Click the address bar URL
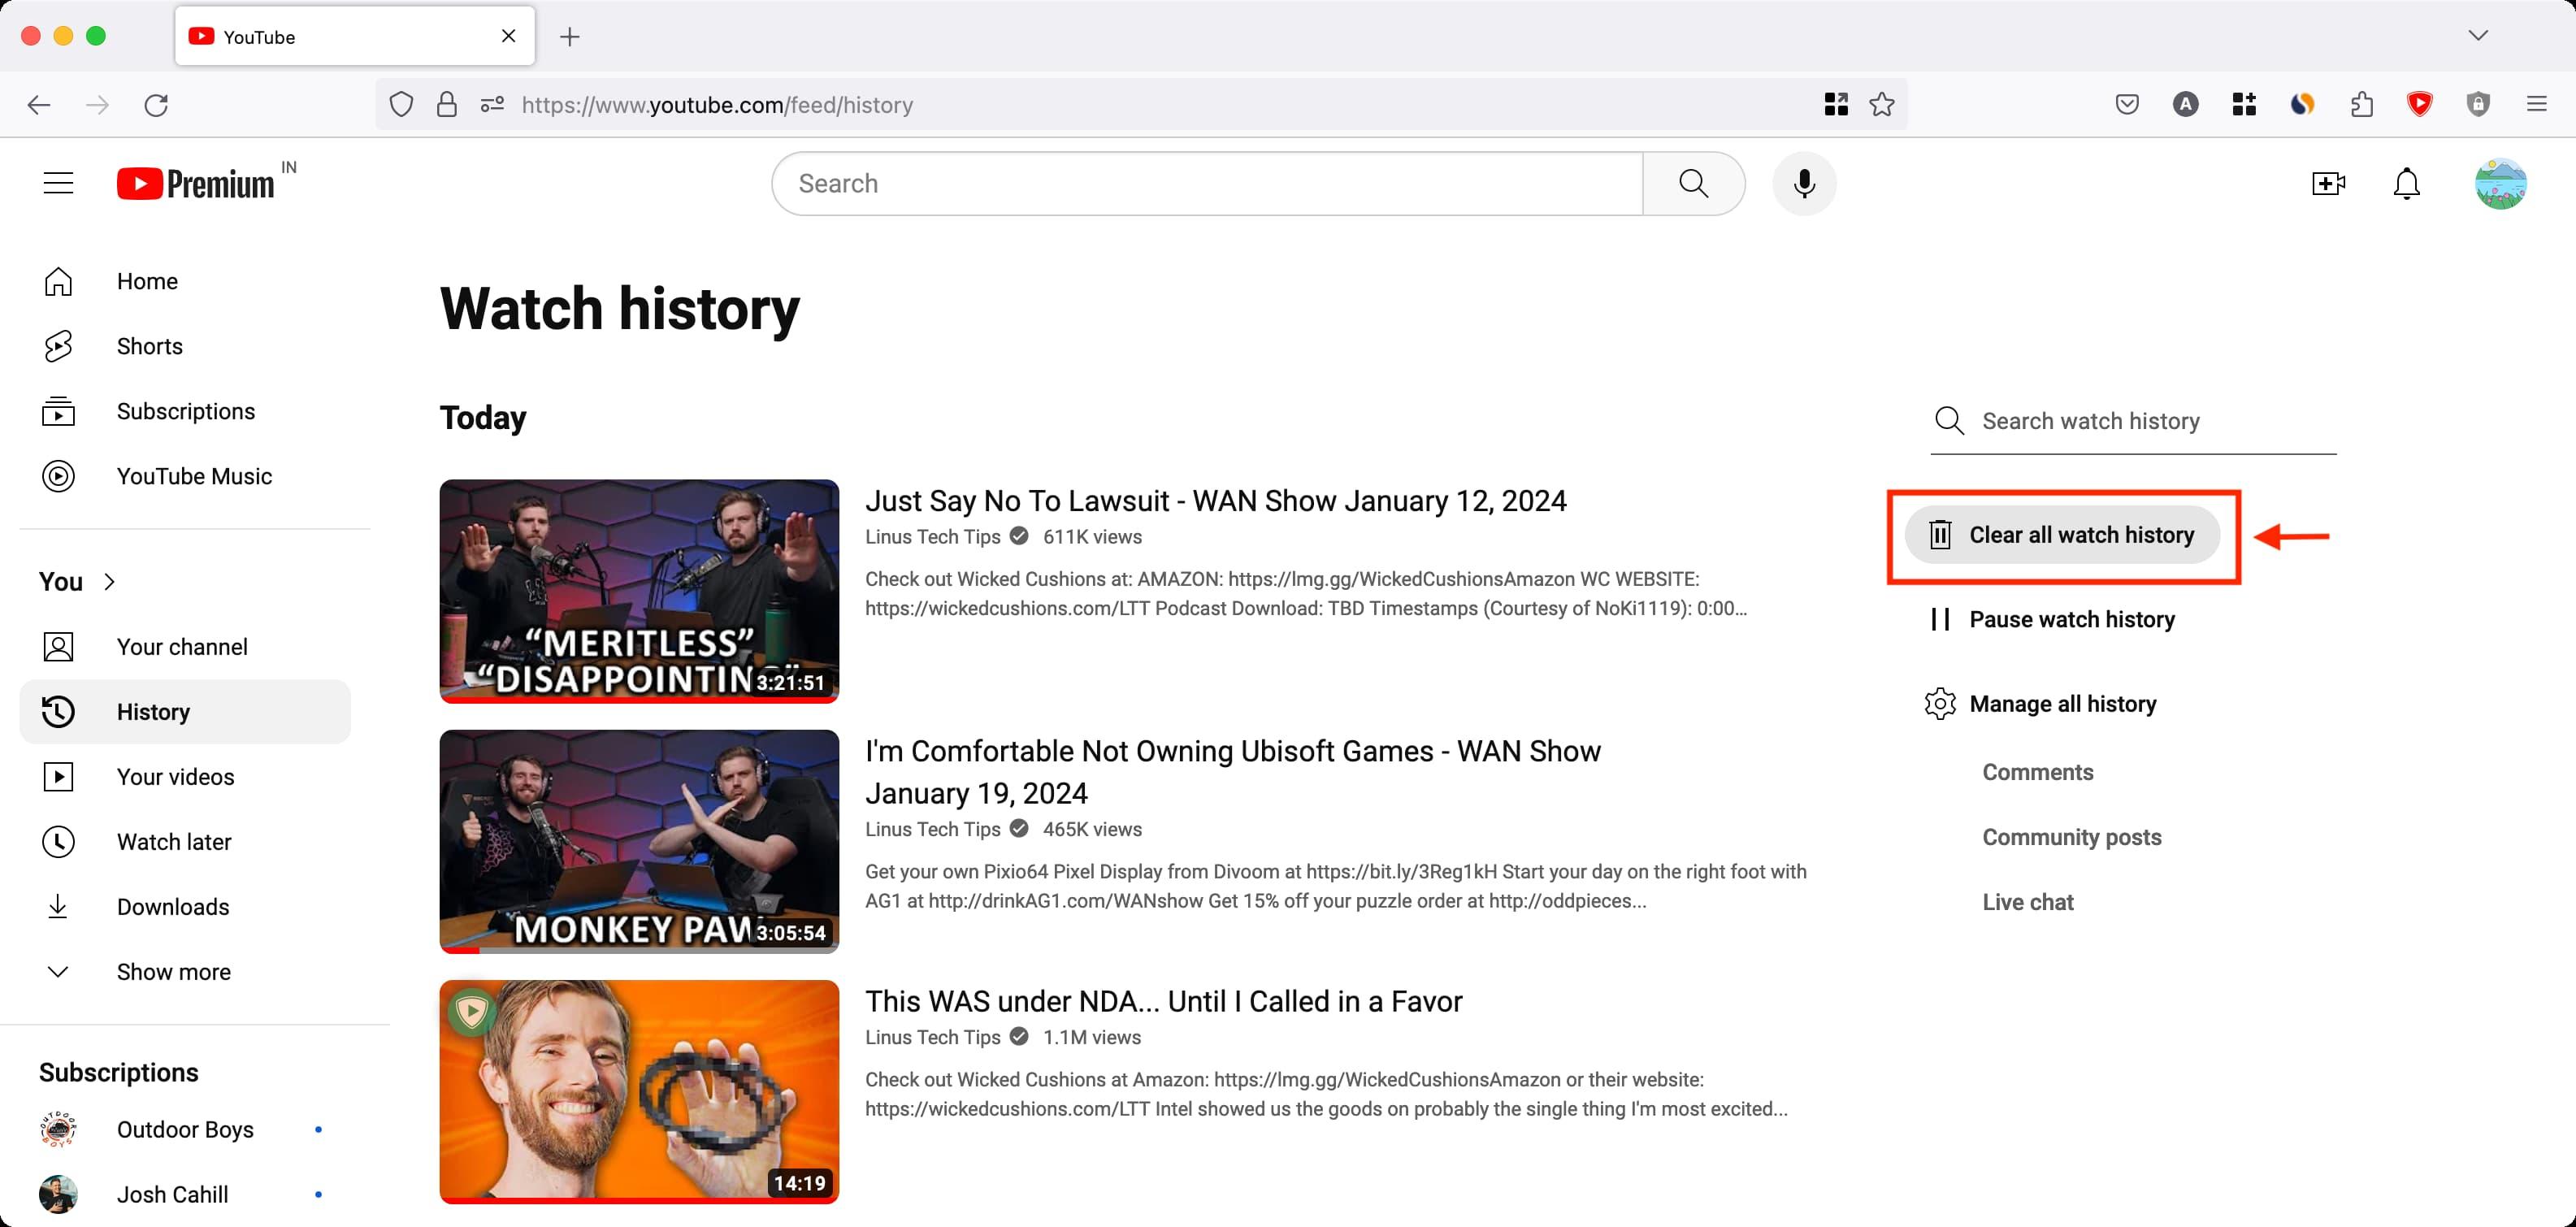This screenshot has width=2576, height=1227. click(x=717, y=105)
